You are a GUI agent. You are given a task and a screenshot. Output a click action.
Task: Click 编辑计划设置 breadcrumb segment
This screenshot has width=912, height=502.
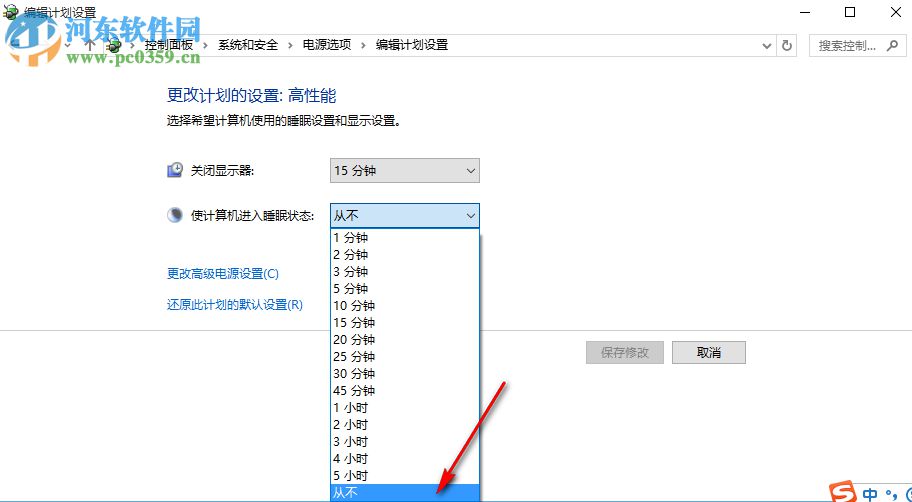tap(412, 45)
